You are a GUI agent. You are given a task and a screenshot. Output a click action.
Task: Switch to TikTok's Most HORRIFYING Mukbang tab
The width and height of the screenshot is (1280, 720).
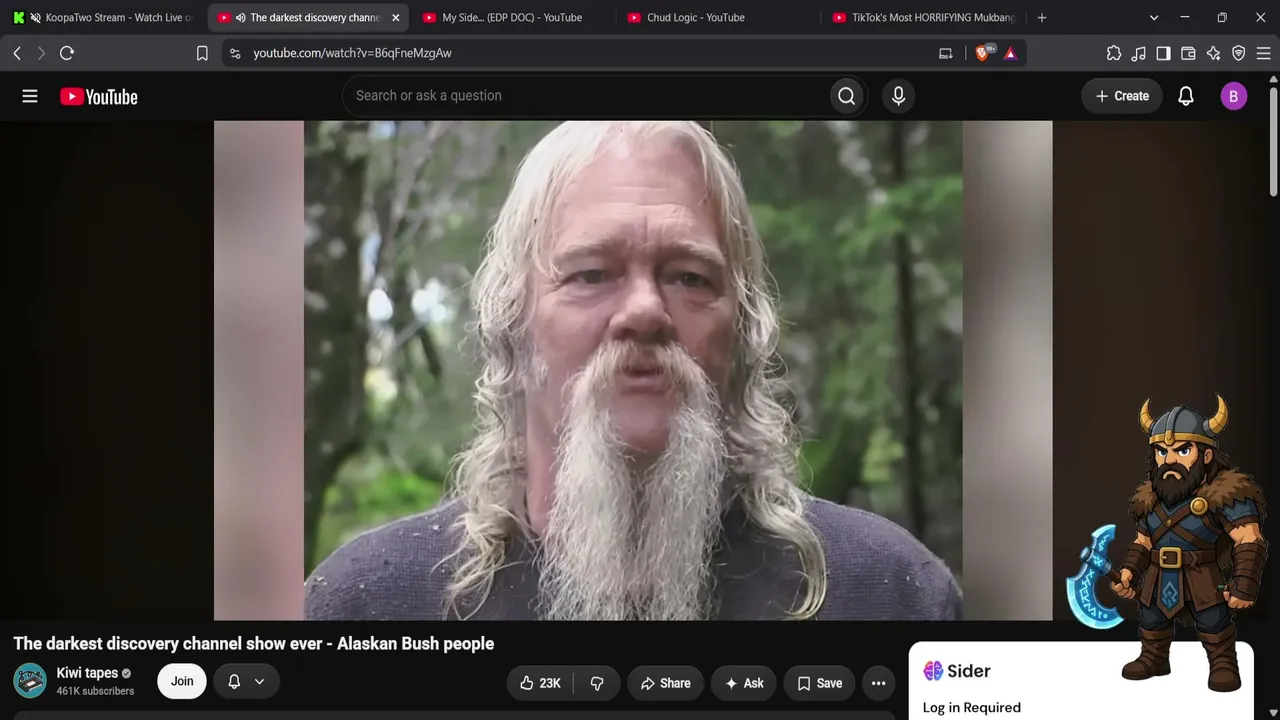click(x=922, y=17)
